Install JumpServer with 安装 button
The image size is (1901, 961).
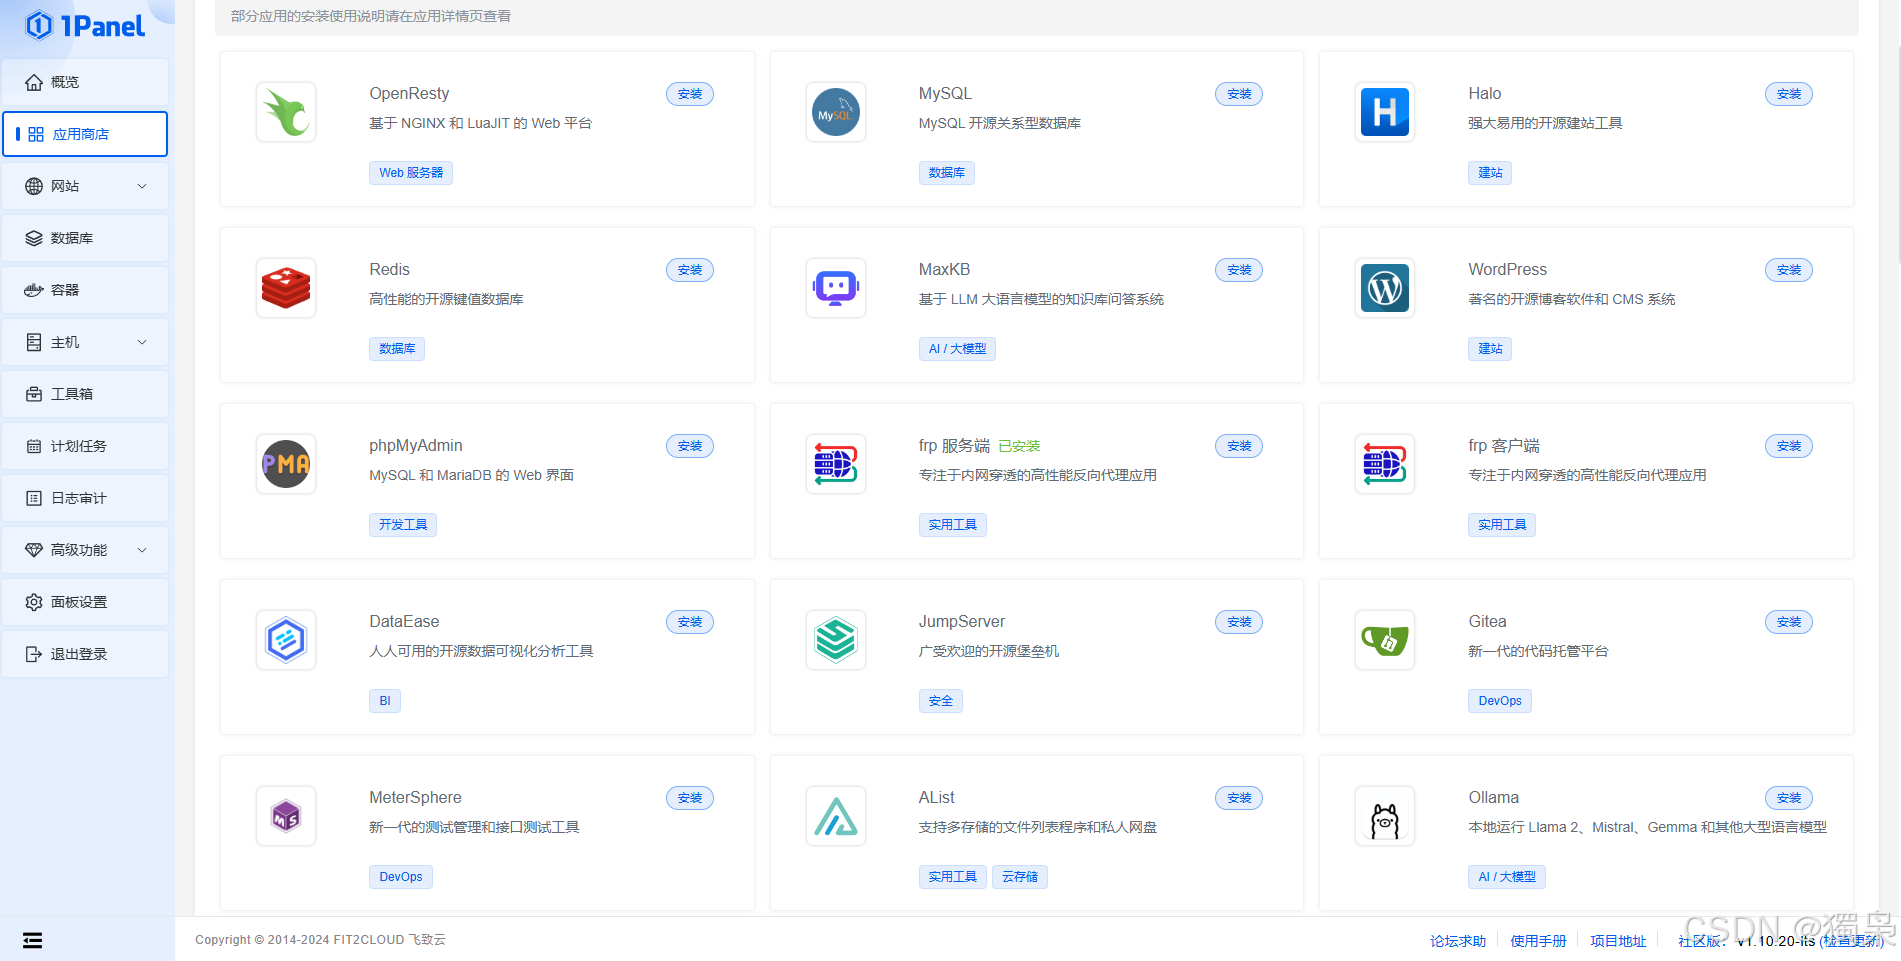(1239, 622)
